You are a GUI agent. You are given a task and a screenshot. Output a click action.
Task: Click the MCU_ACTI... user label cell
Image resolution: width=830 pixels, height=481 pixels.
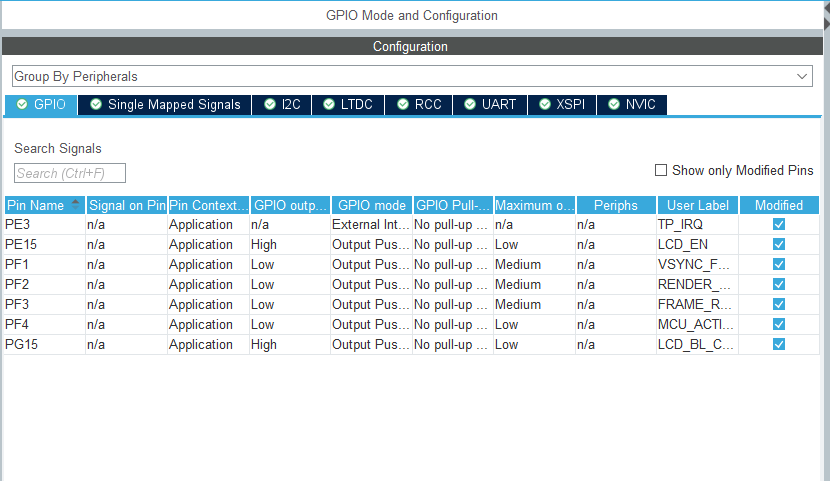pos(697,324)
